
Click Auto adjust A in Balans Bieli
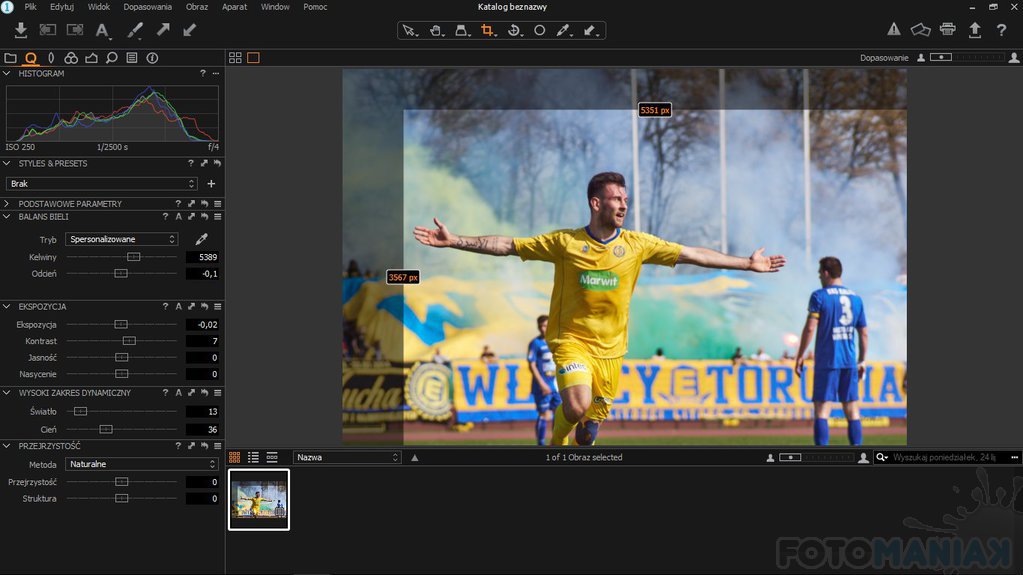[x=178, y=217]
